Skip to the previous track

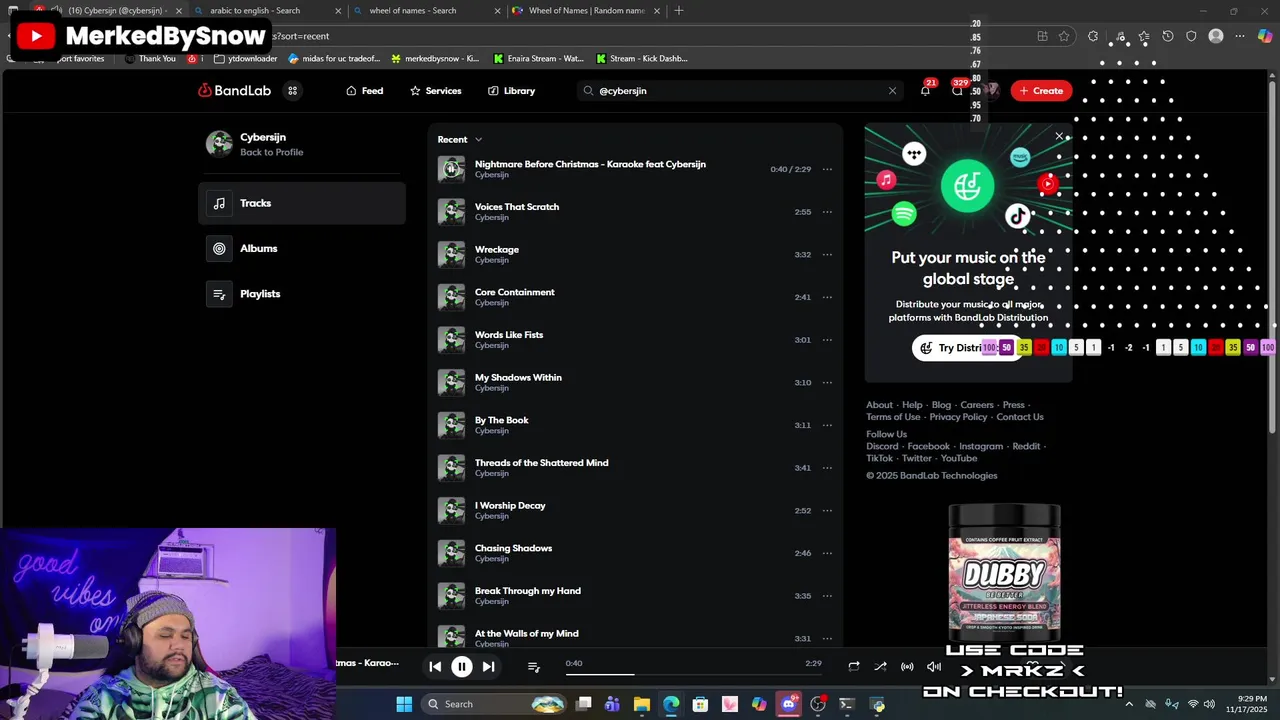[435, 667]
